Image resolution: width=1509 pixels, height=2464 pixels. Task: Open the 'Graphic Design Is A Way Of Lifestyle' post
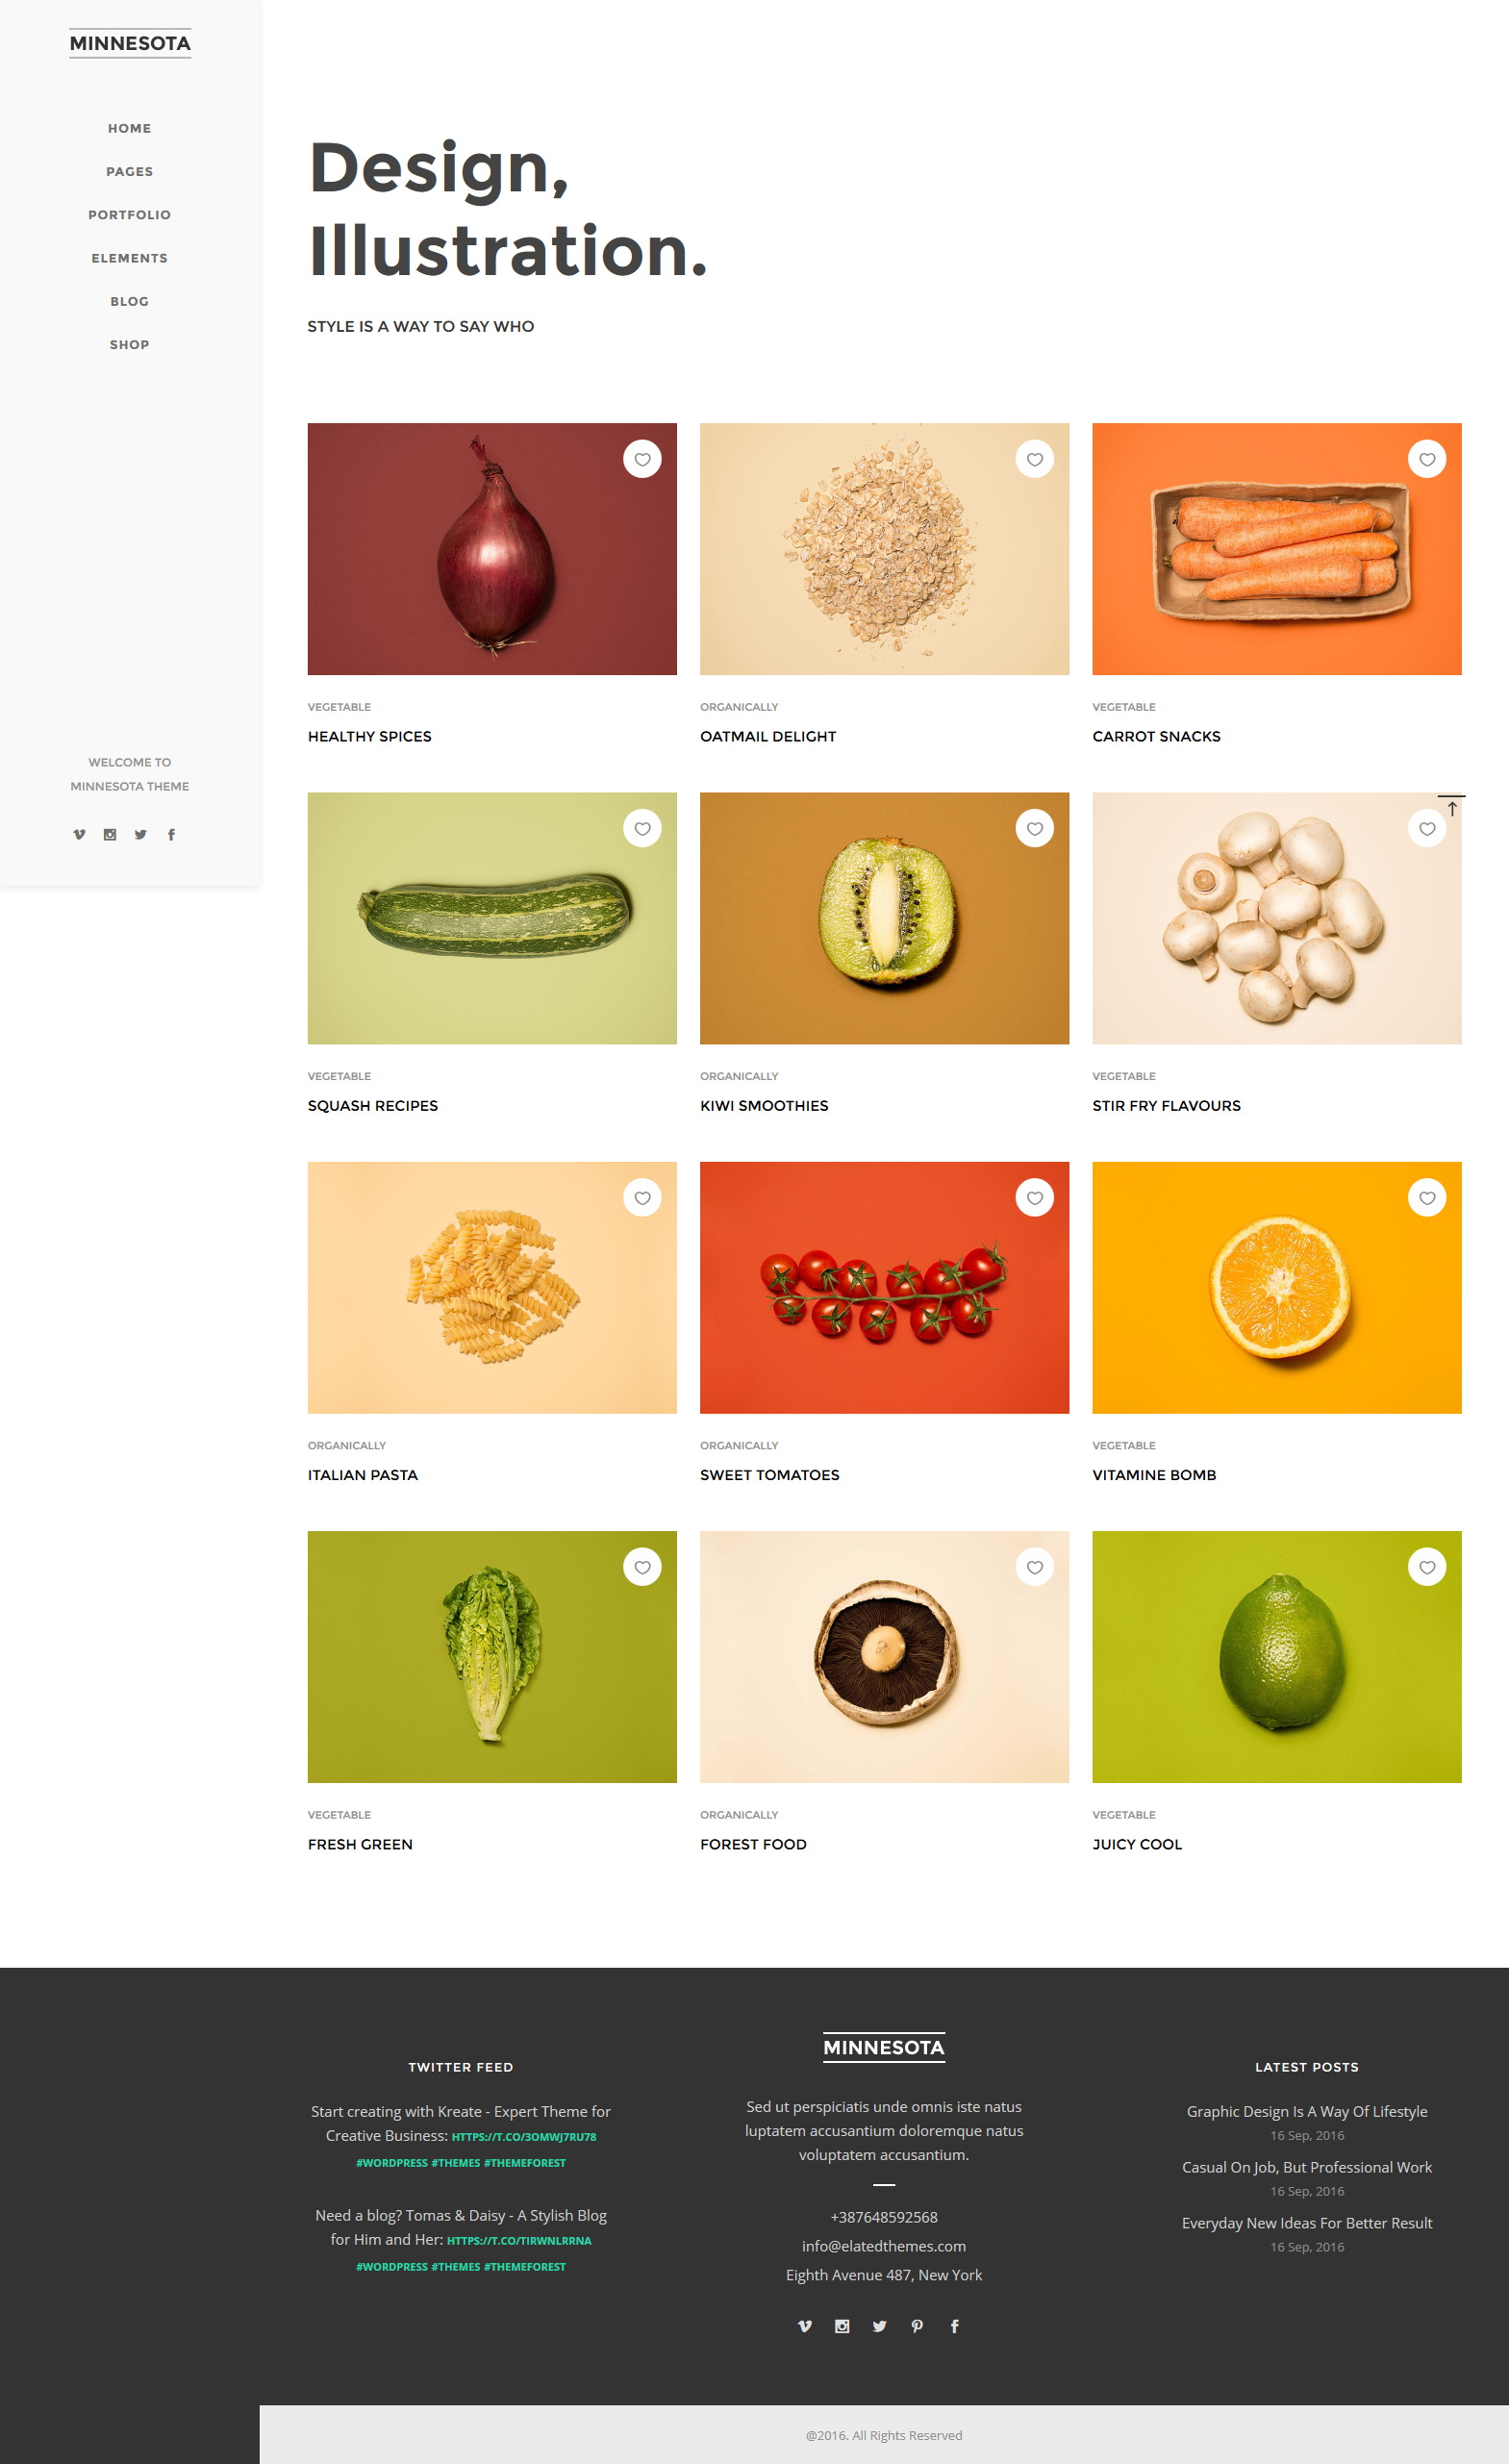tap(1307, 2111)
